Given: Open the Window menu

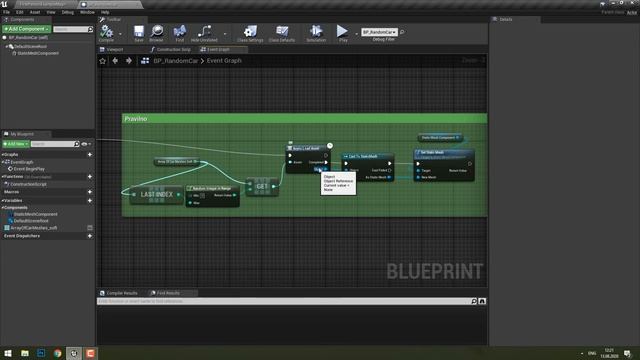Looking at the screenshot, I should coord(87,12).
